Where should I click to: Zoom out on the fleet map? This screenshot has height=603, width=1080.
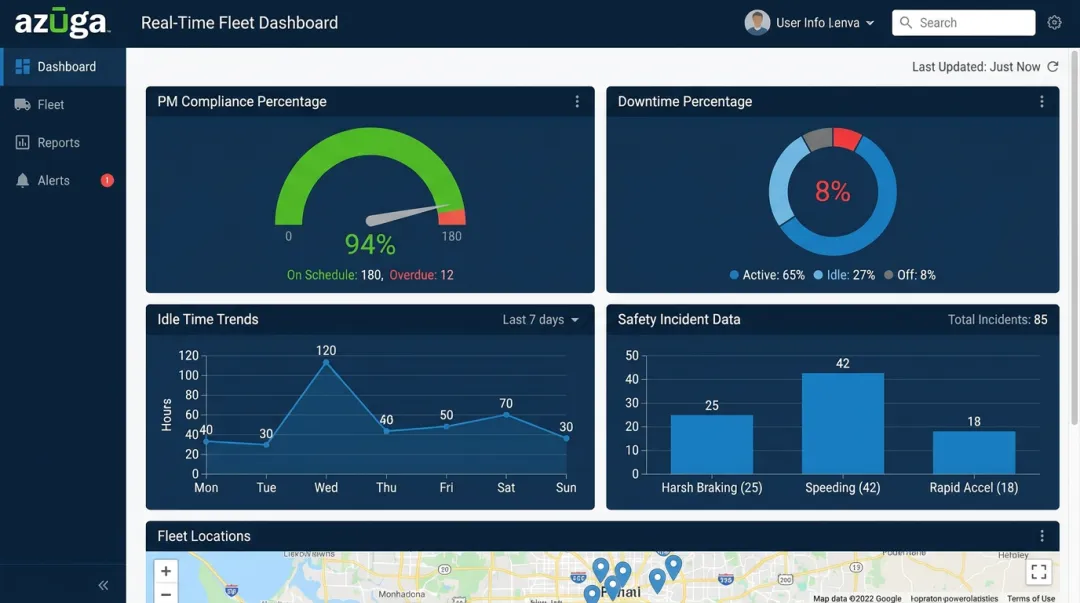166,593
